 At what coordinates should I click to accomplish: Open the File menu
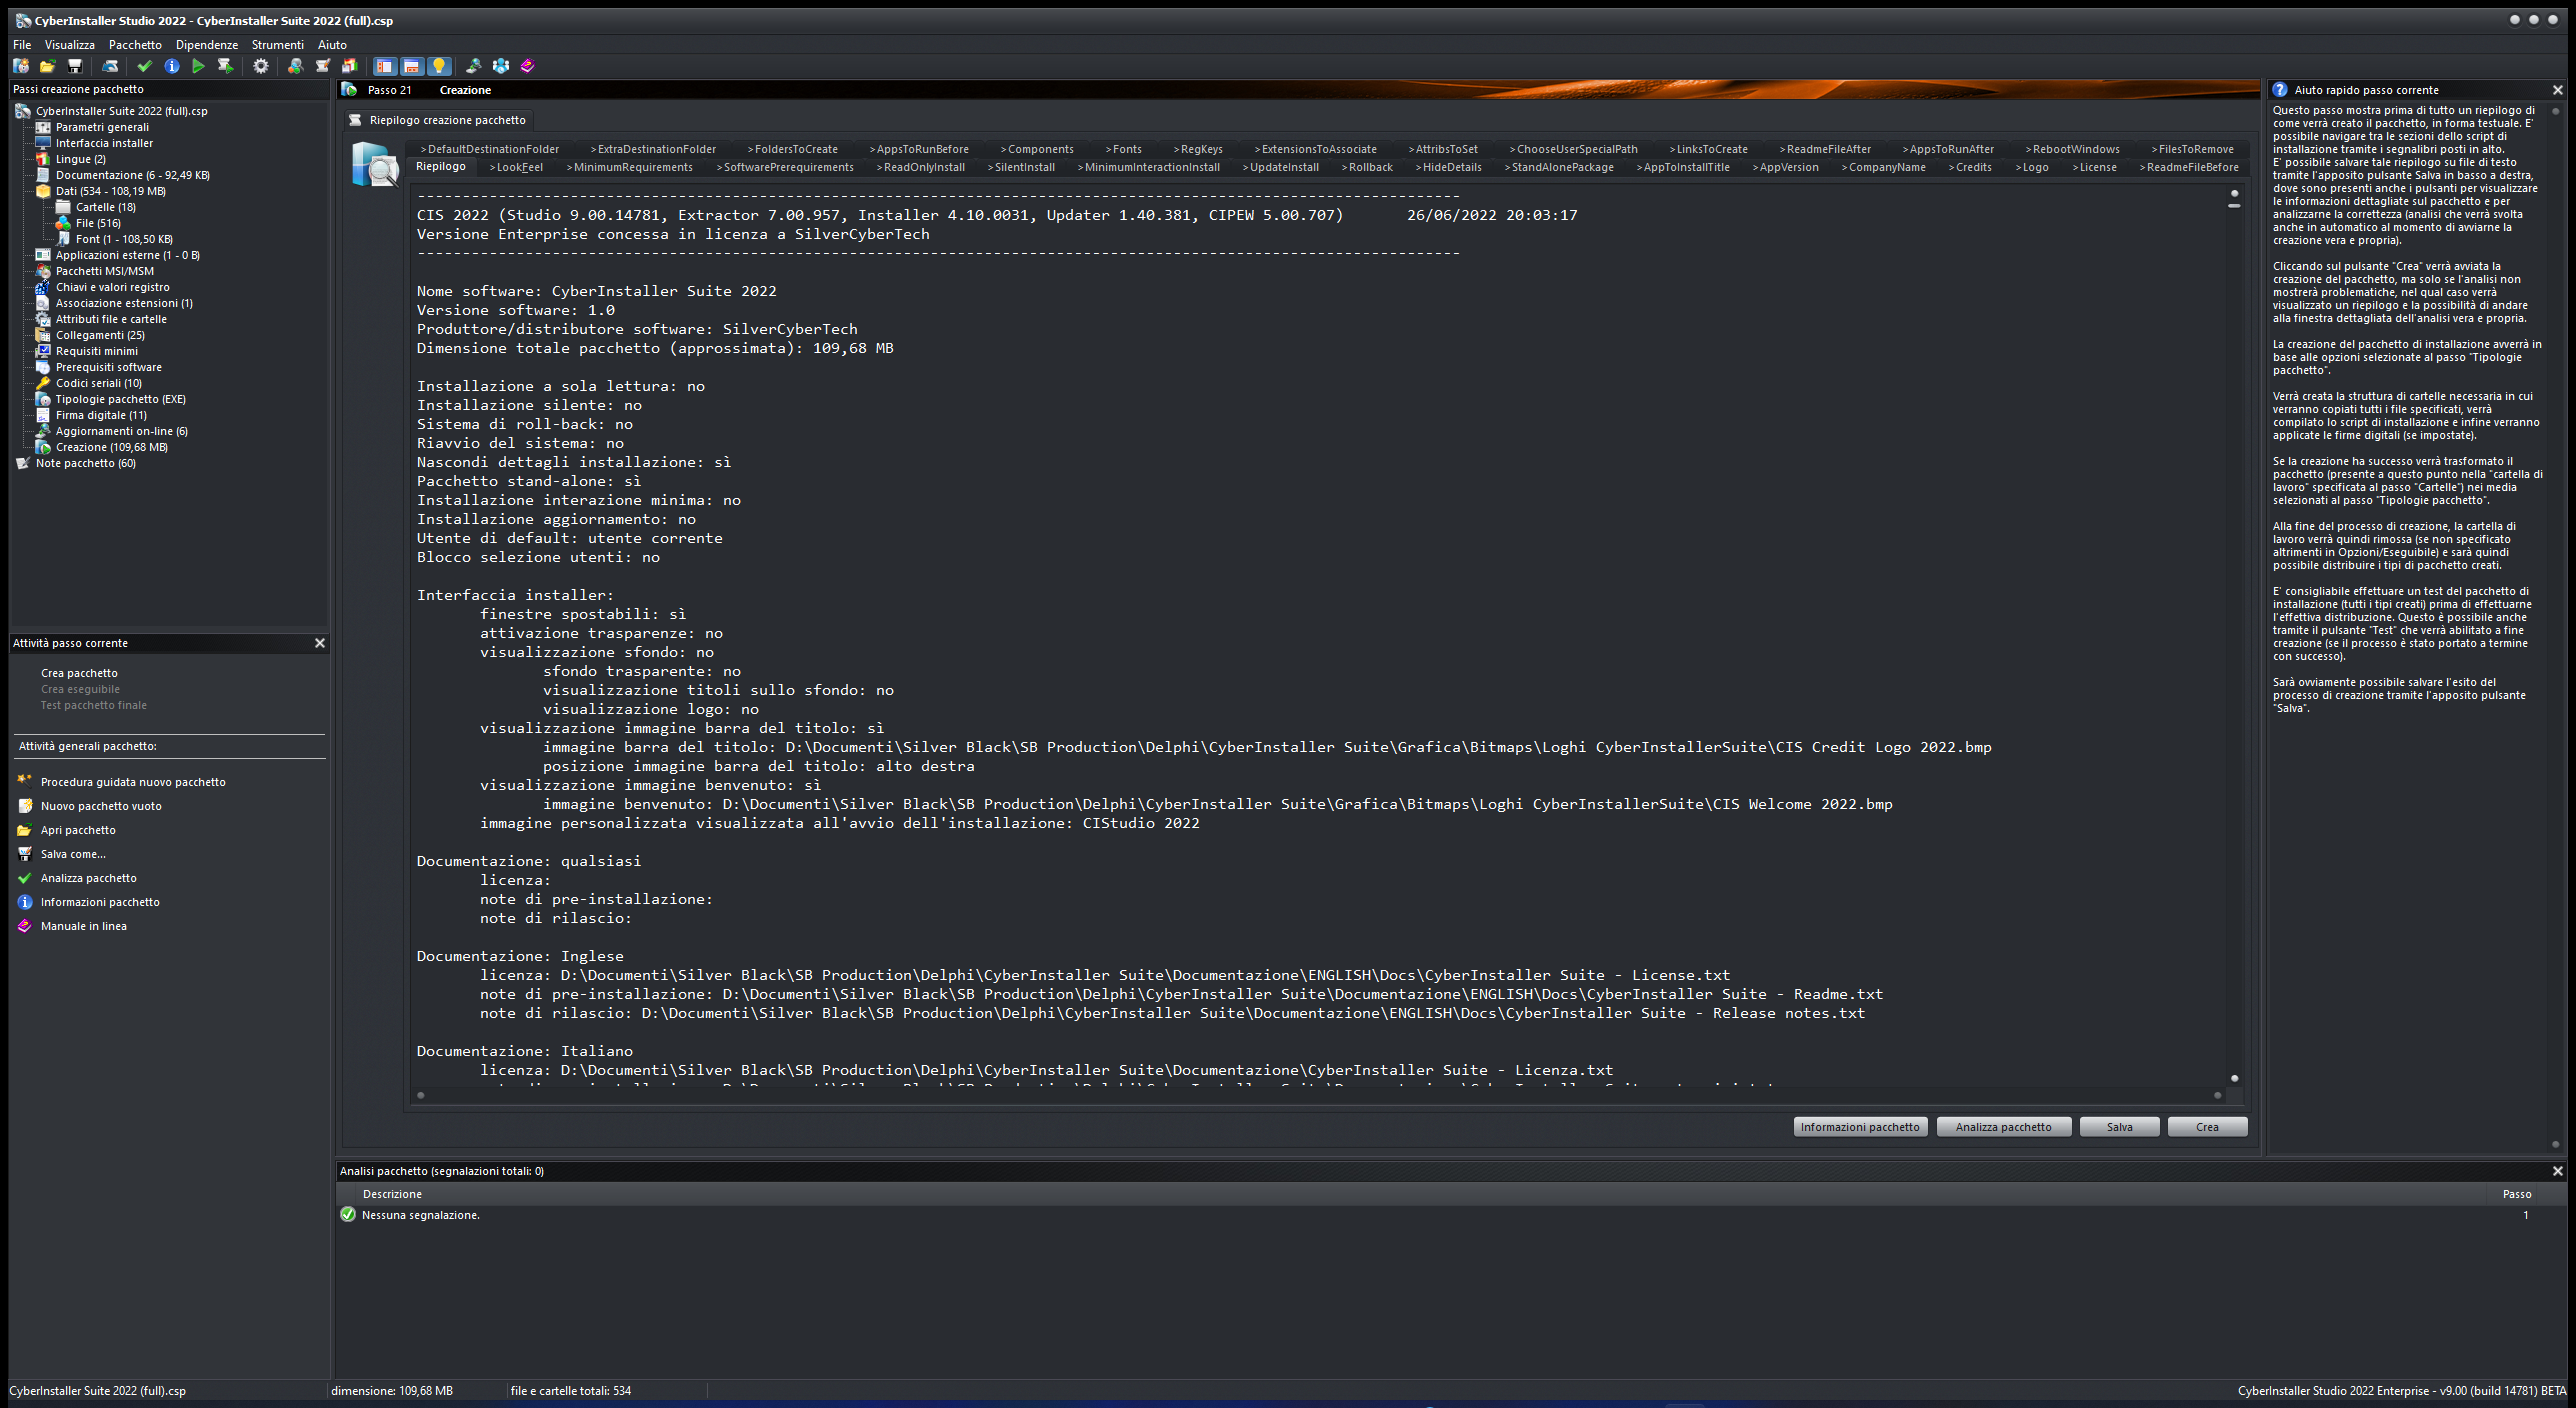click(x=22, y=45)
